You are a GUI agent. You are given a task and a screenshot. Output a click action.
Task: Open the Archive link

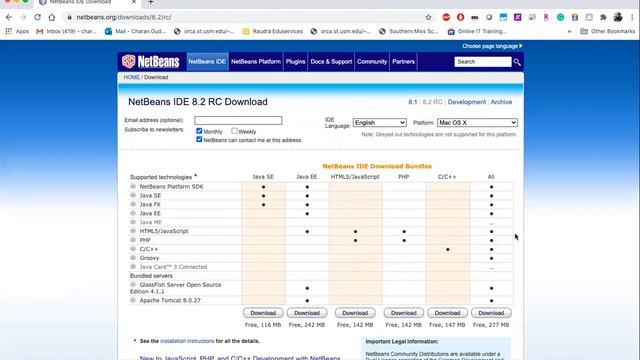(x=501, y=102)
